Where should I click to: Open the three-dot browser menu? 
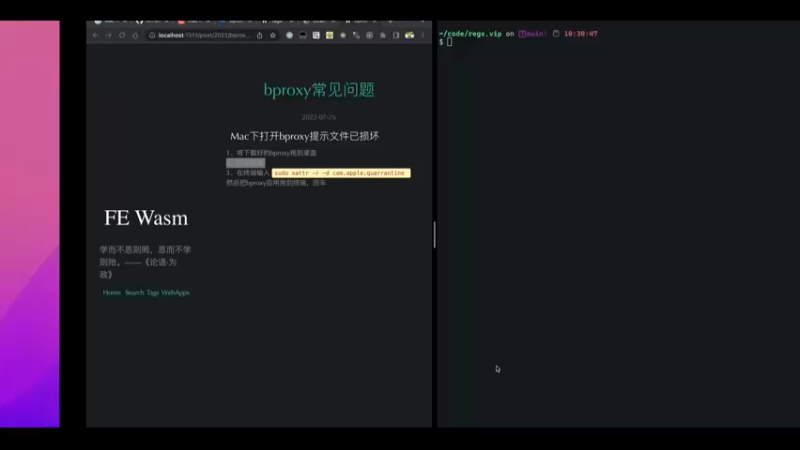[x=422, y=35]
